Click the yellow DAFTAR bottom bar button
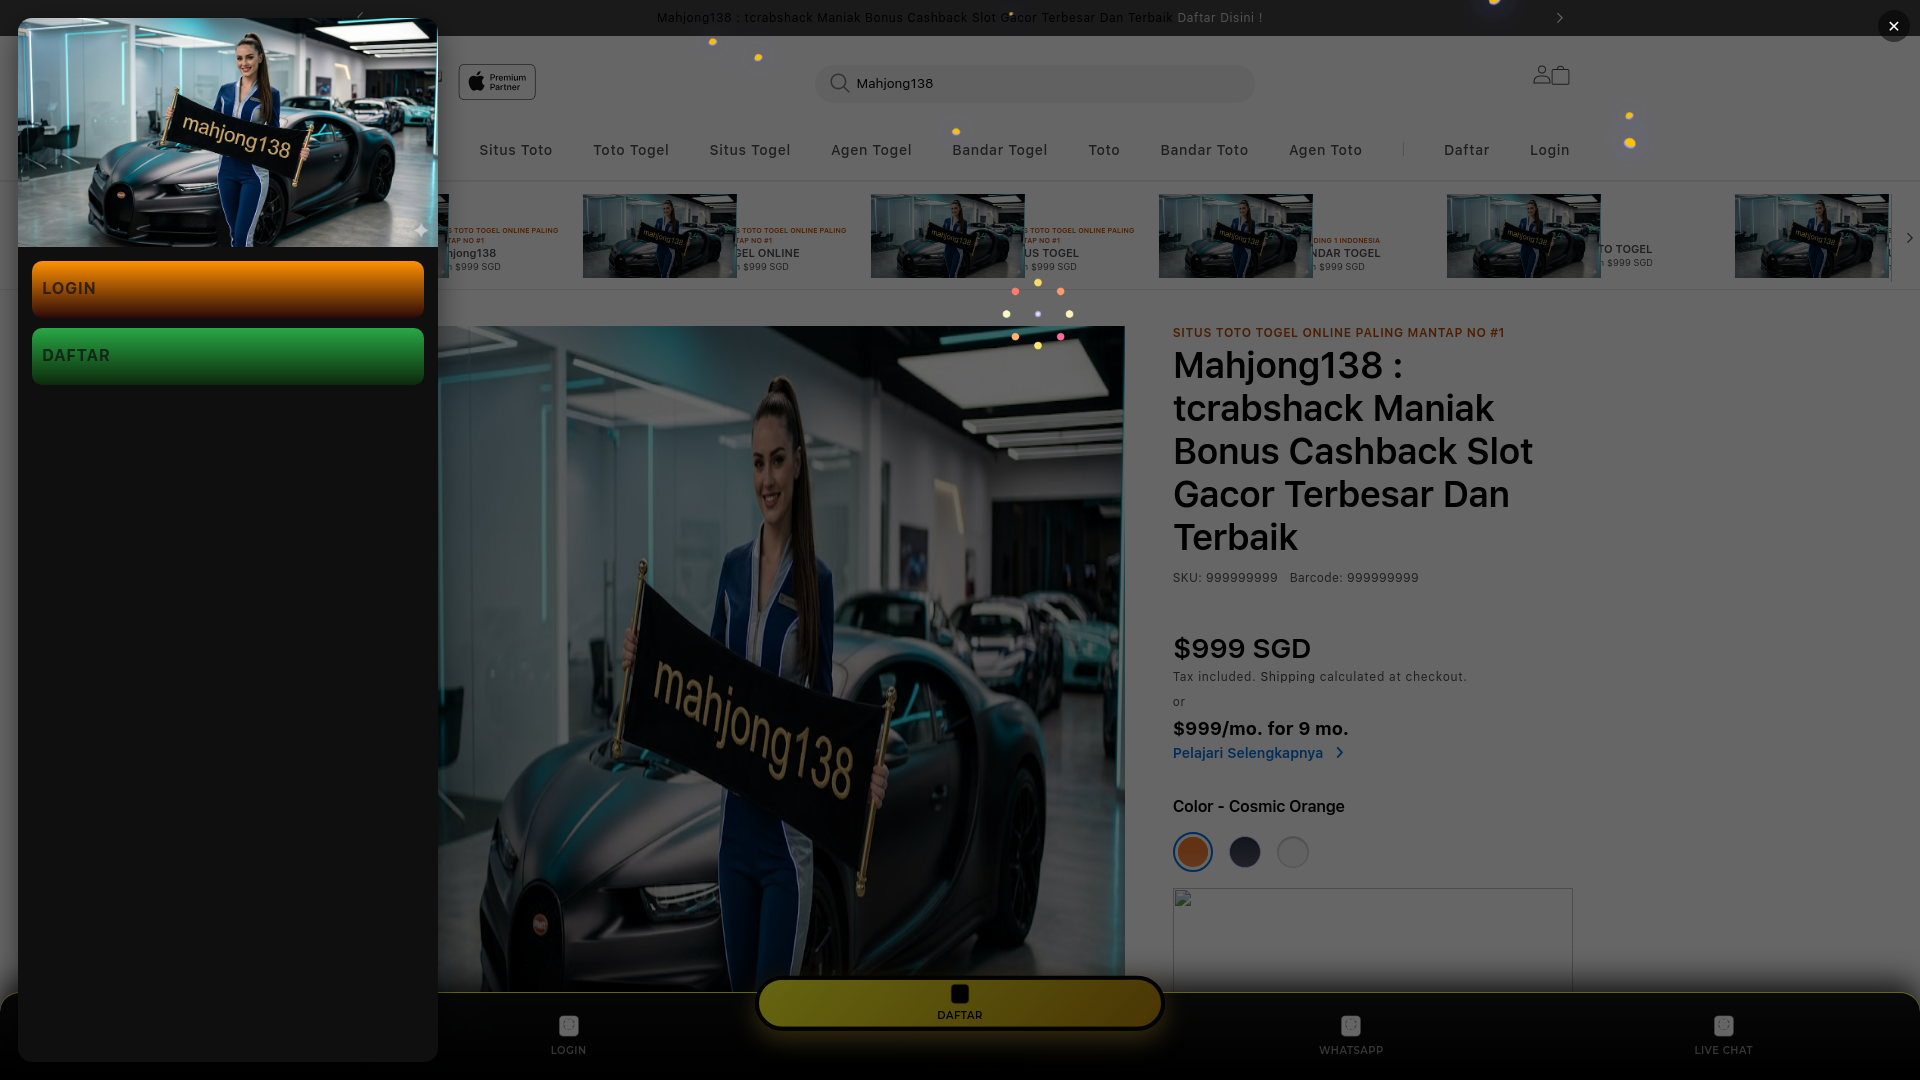The width and height of the screenshot is (1920, 1080). 960,1003
